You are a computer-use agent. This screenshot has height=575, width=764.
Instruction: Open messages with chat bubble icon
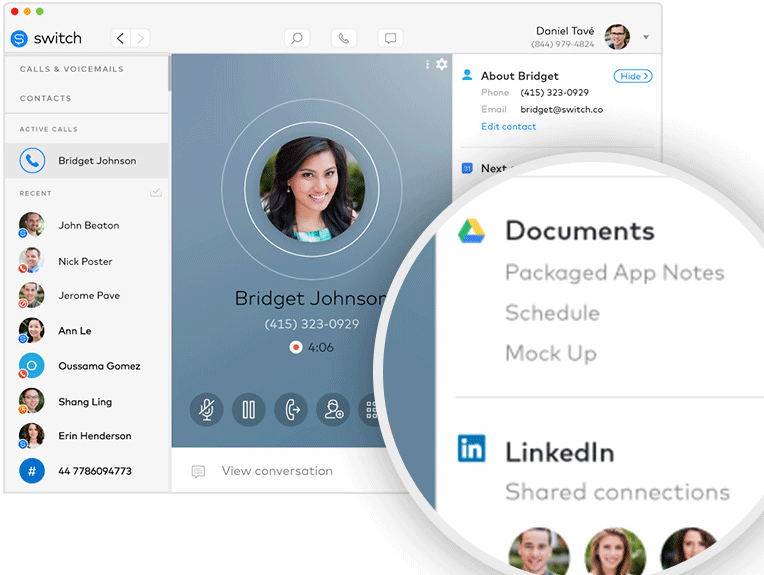(x=390, y=38)
